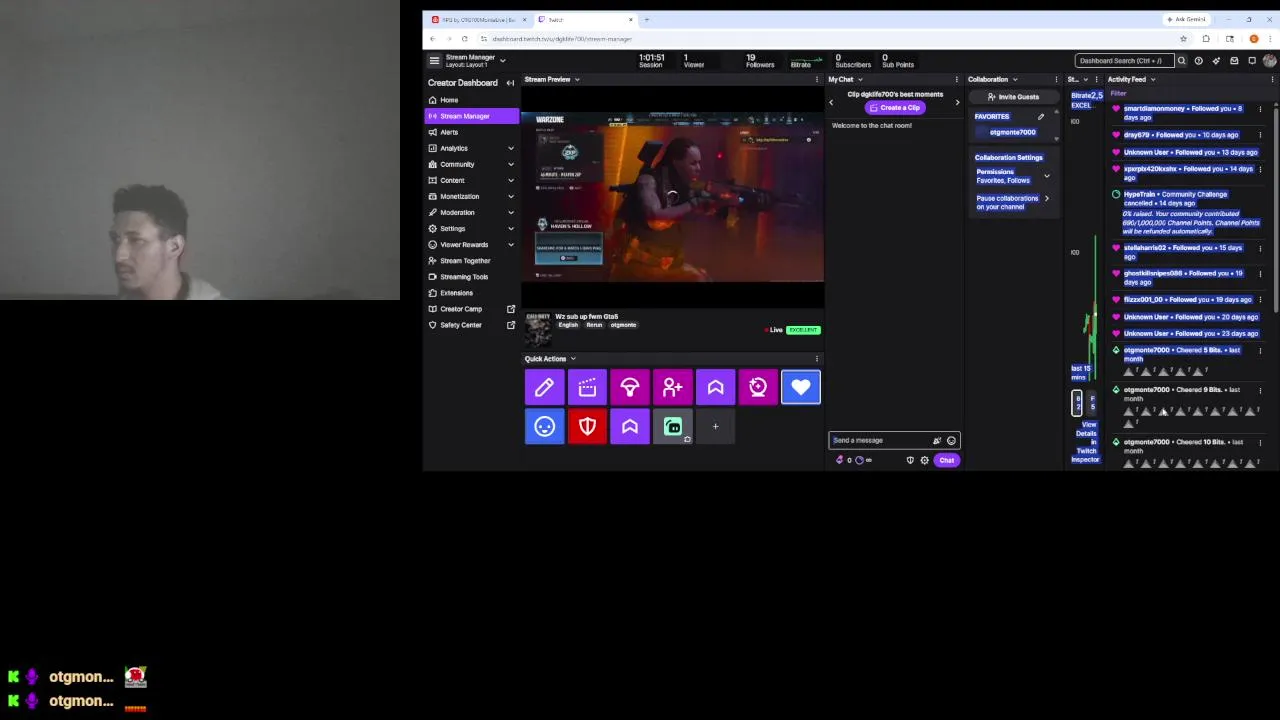Click the Create a Clip button
The height and width of the screenshot is (720, 1280).
(x=895, y=108)
